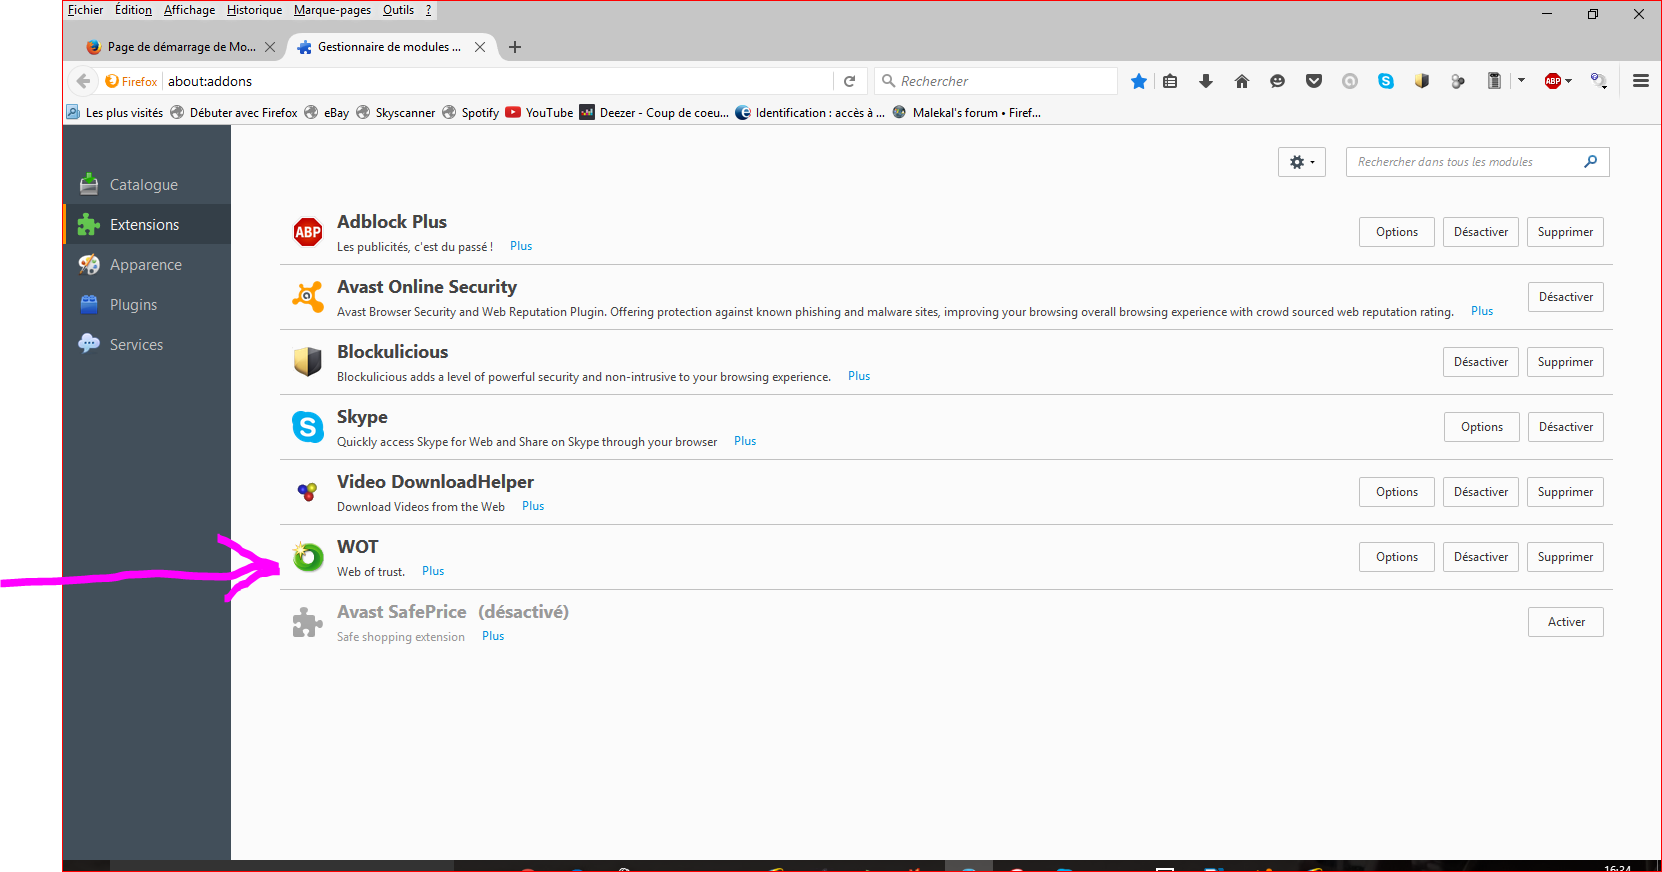This screenshot has height=872, width=1662.
Task: Click the about:addons address bar
Action: tap(497, 81)
